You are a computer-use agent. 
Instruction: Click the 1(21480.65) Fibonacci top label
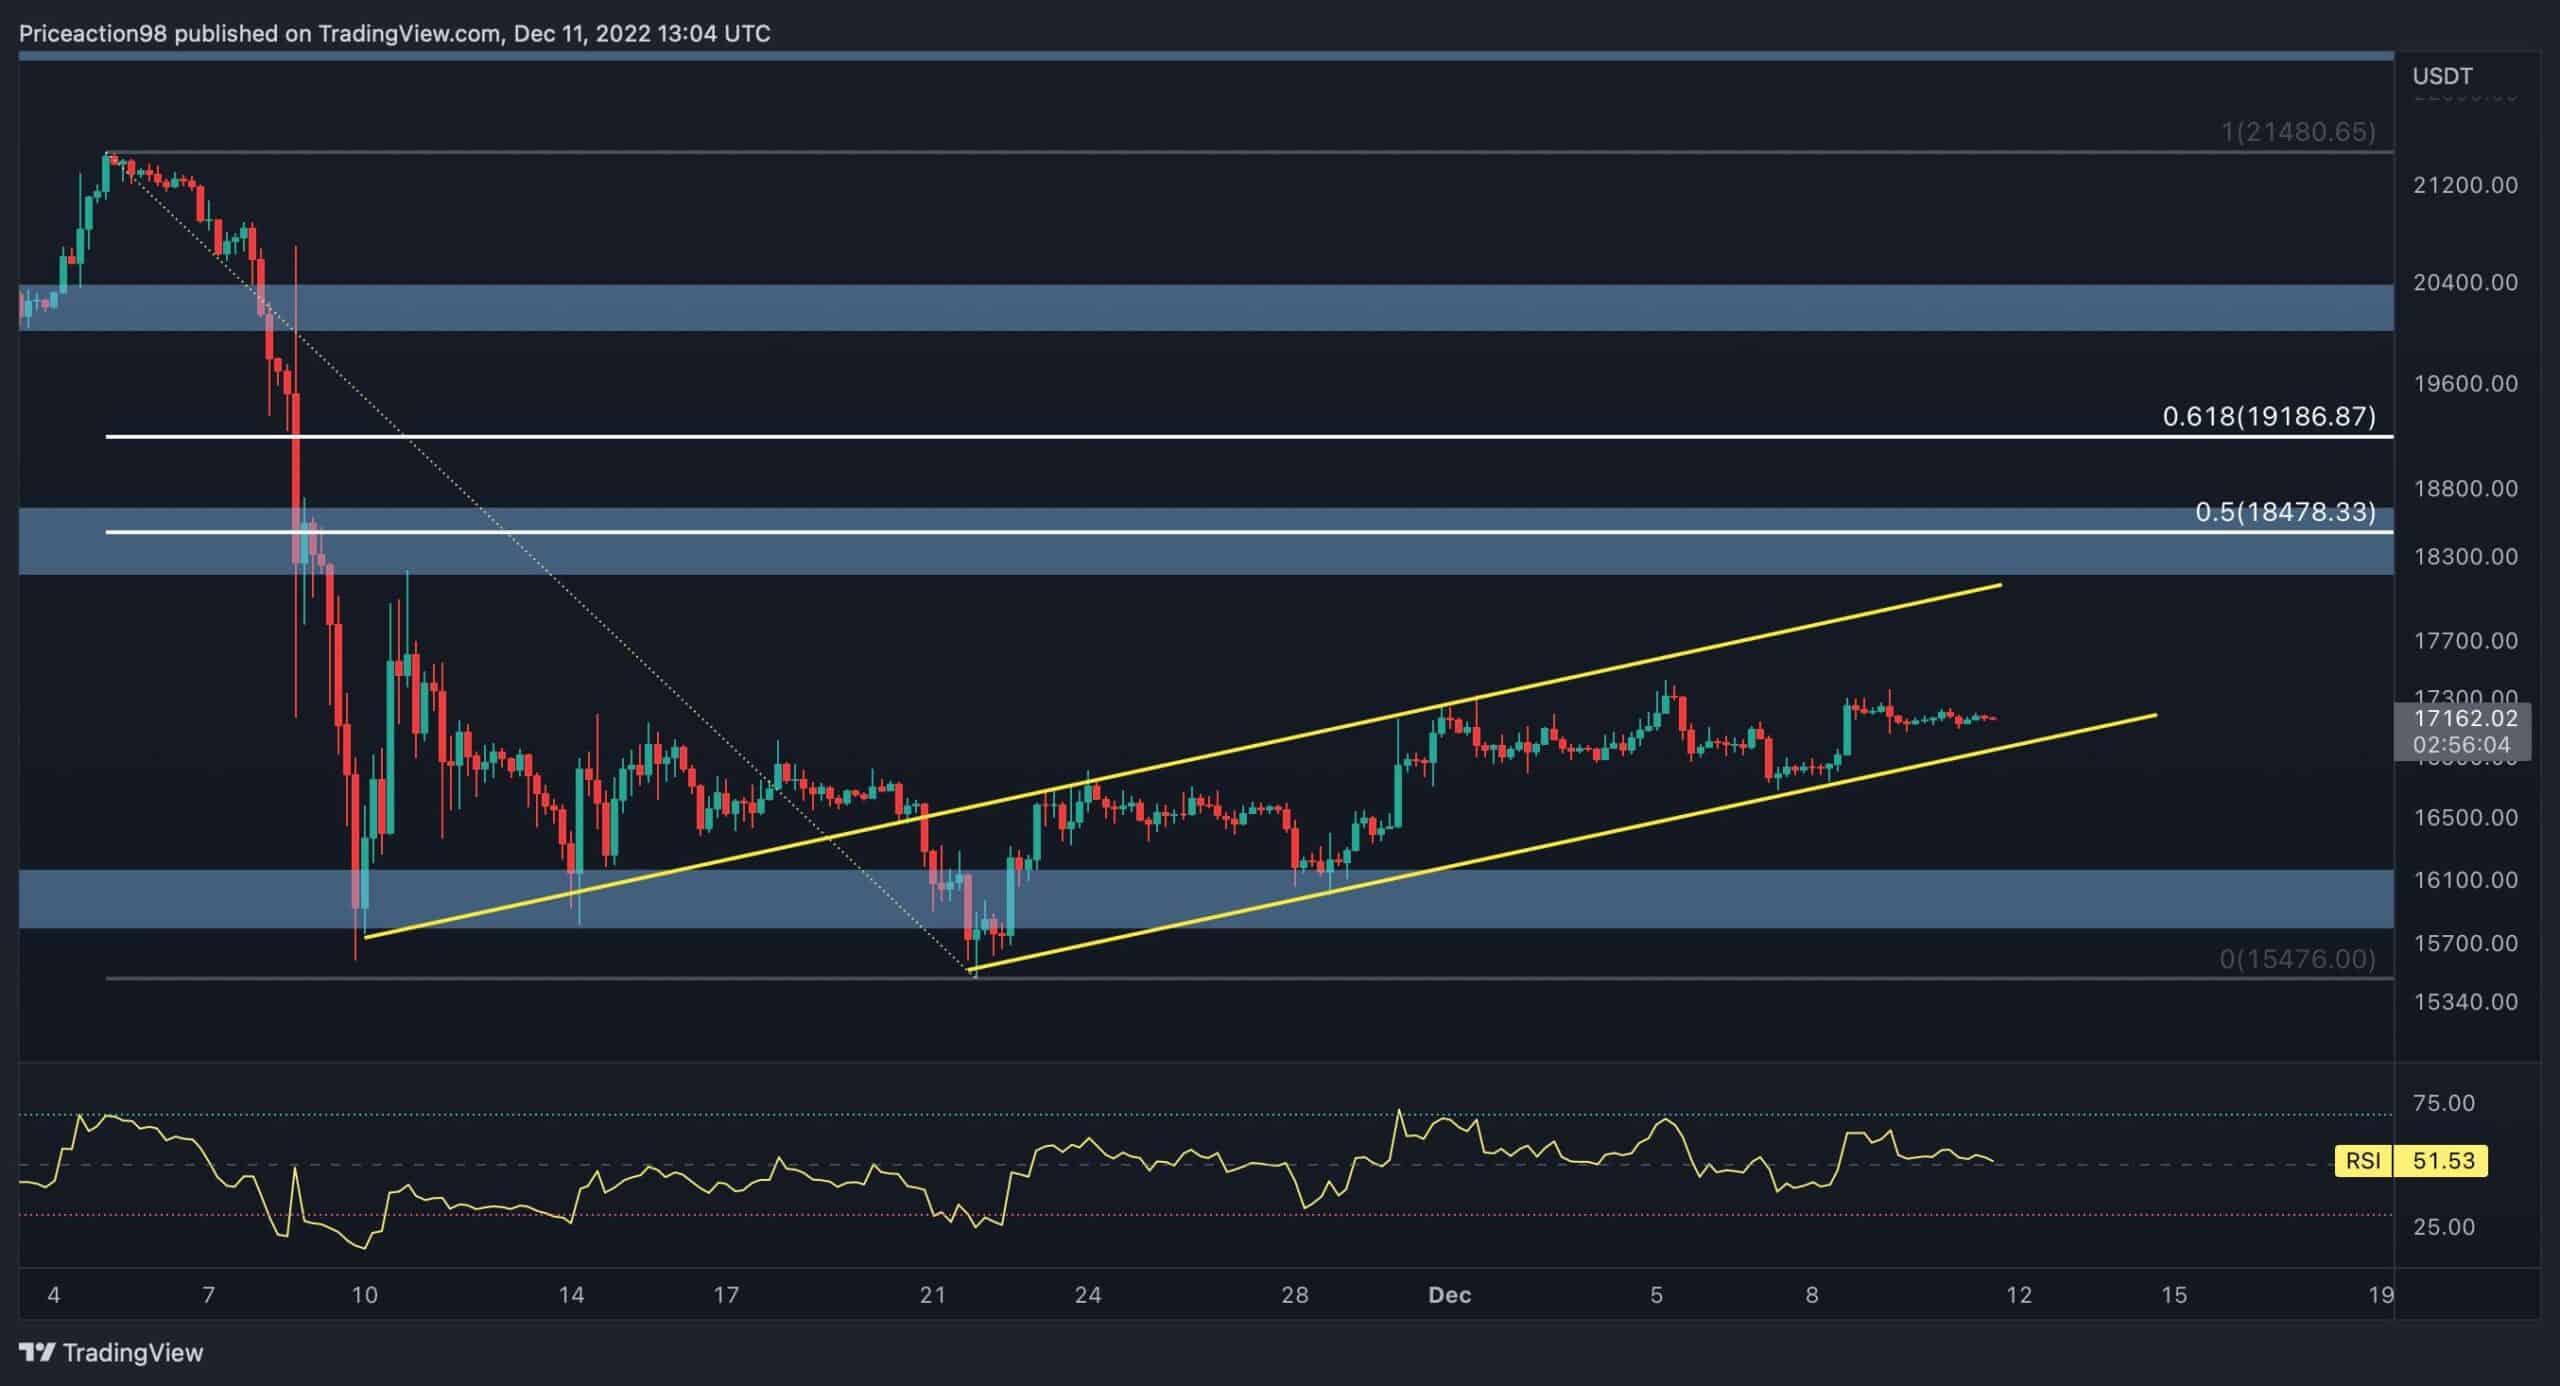2298,132
